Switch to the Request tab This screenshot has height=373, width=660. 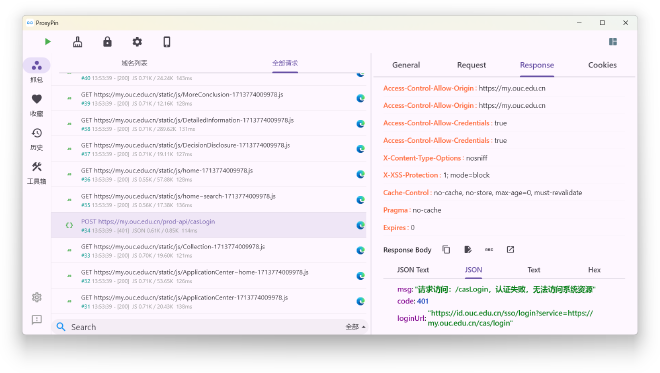(x=471, y=65)
